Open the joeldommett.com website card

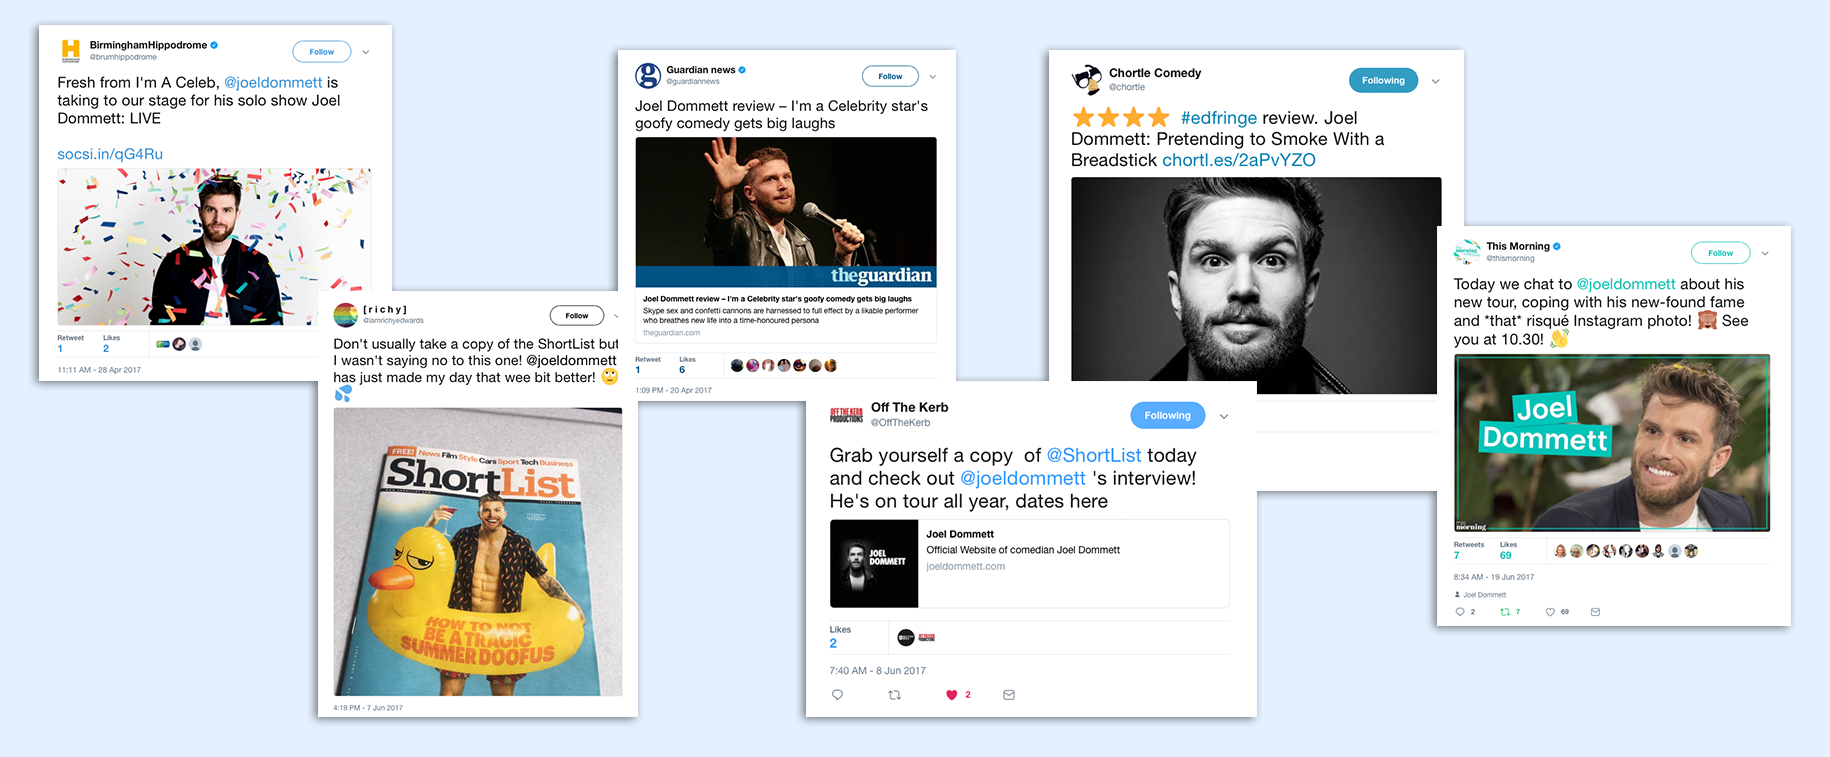1029,563
